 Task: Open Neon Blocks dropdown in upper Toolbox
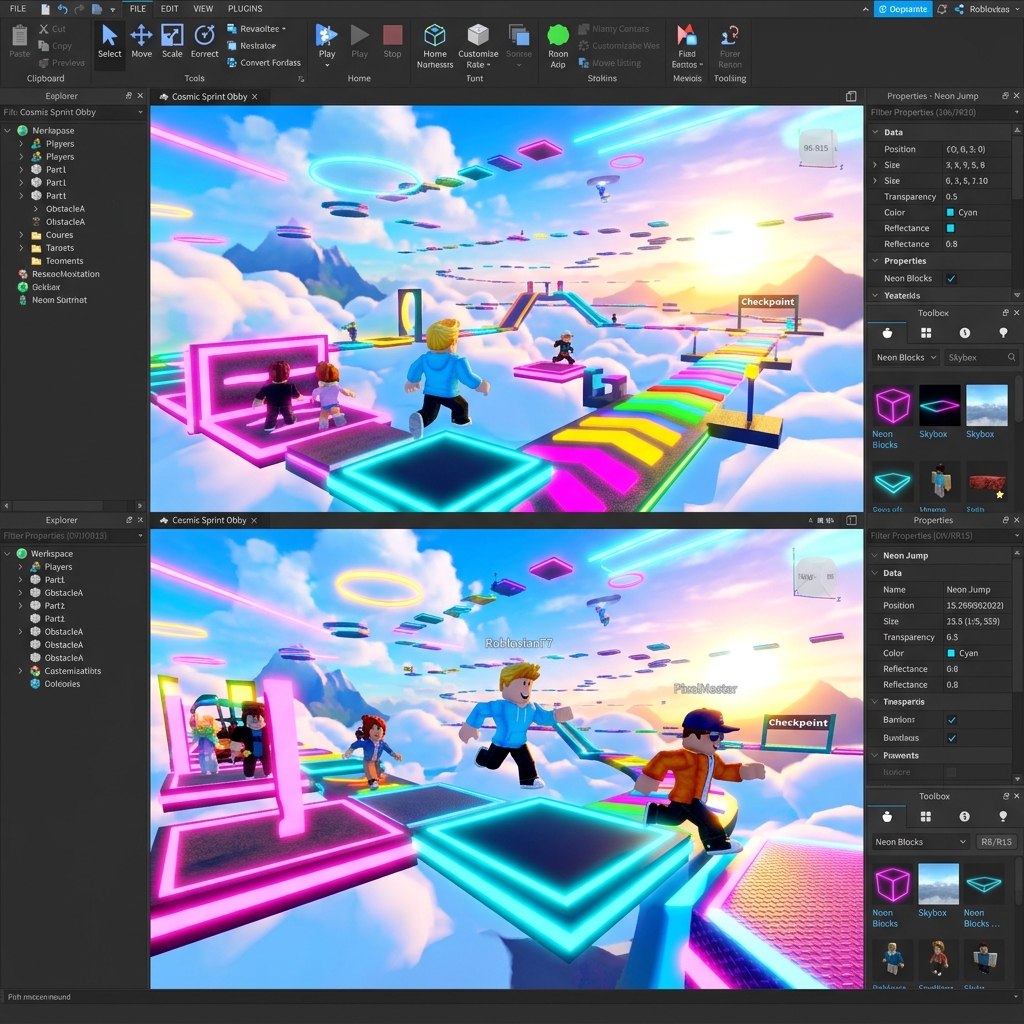click(906, 358)
